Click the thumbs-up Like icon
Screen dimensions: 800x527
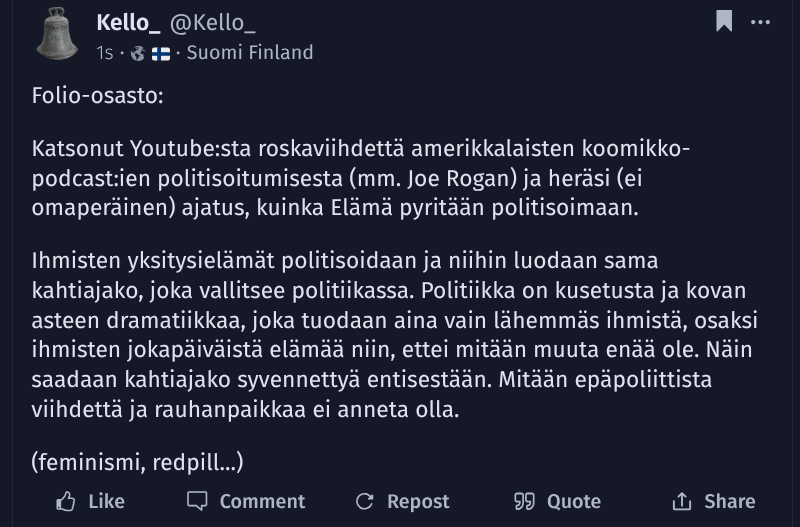click(65, 501)
